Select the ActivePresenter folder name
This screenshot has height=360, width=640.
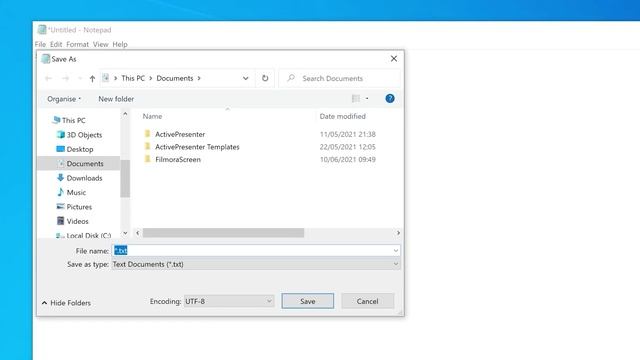click(x=180, y=134)
